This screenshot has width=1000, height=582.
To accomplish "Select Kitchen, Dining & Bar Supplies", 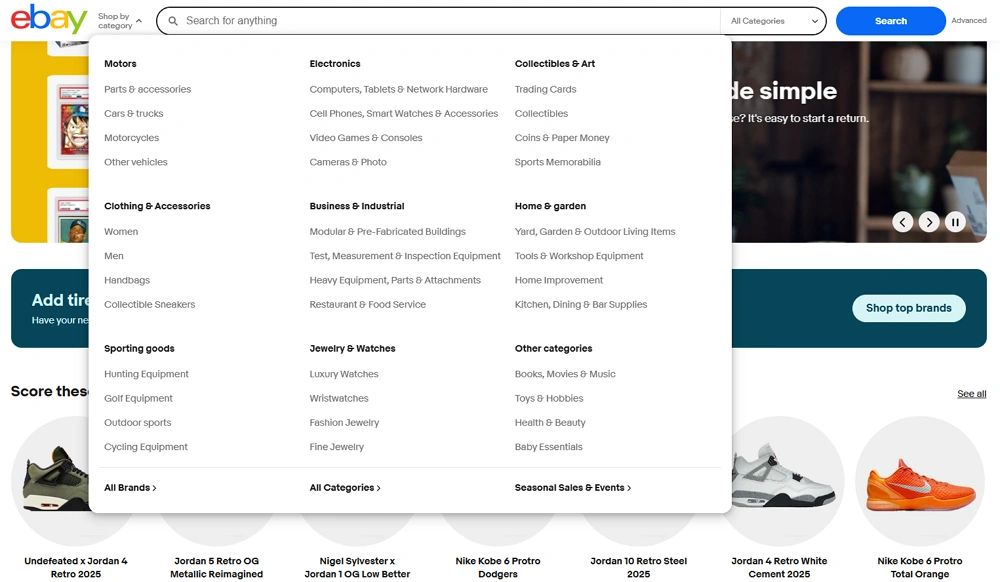I will [x=580, y=304].
